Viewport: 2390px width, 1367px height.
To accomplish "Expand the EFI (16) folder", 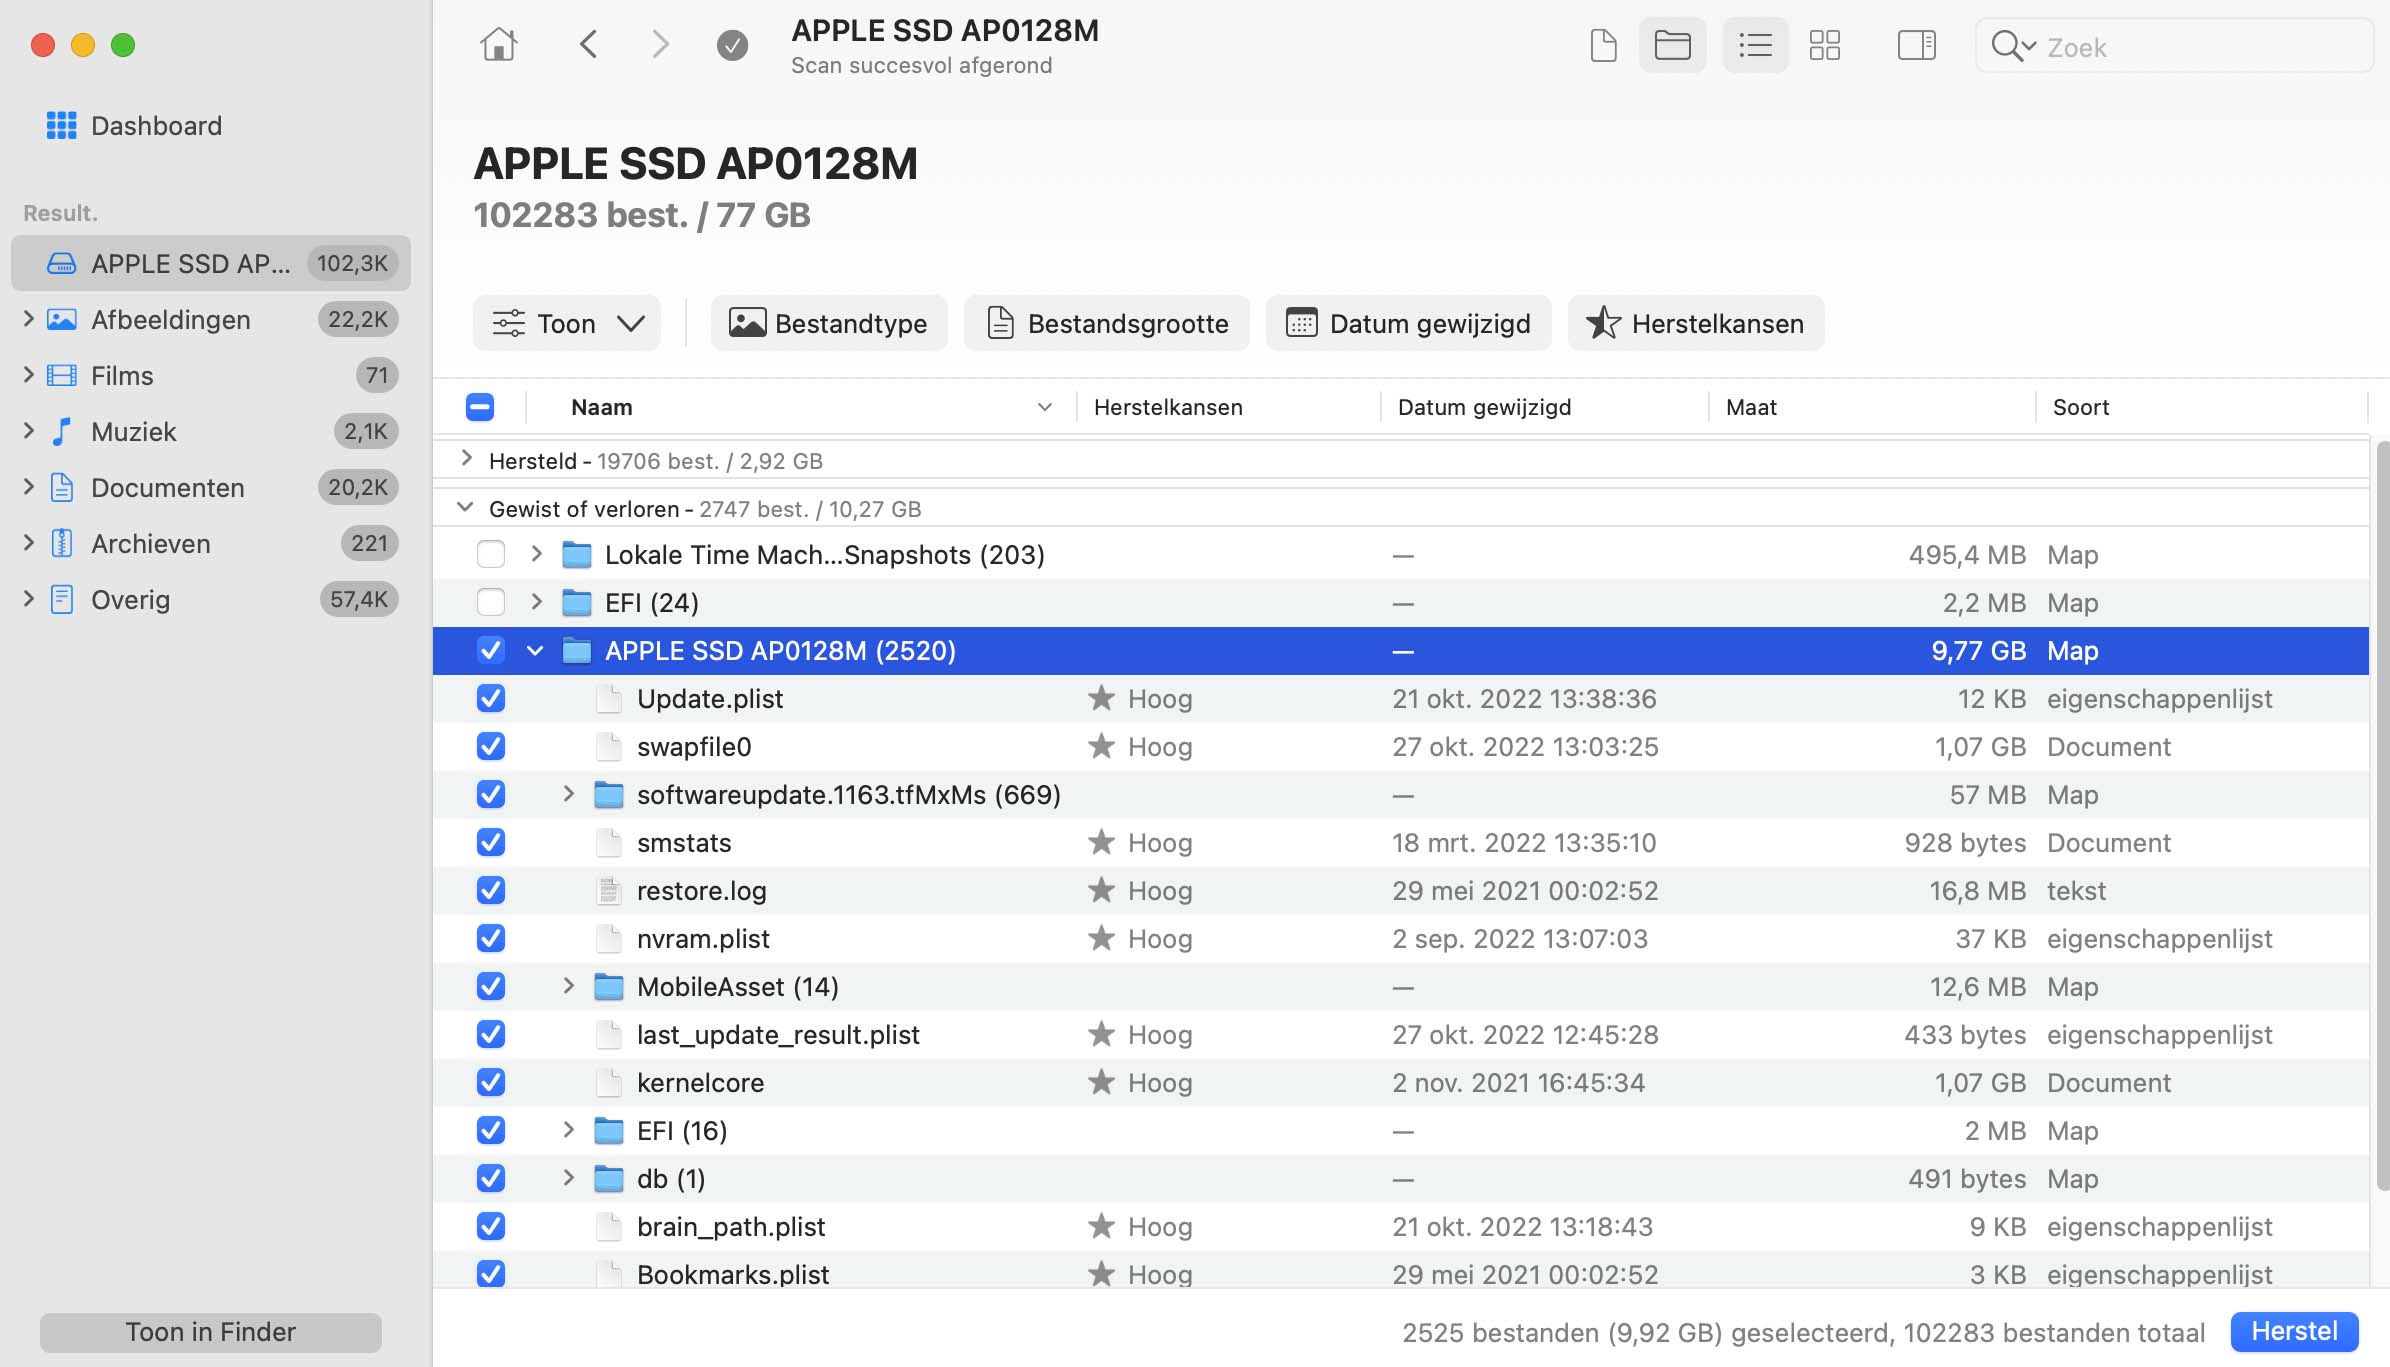I will pos(568,1129).
